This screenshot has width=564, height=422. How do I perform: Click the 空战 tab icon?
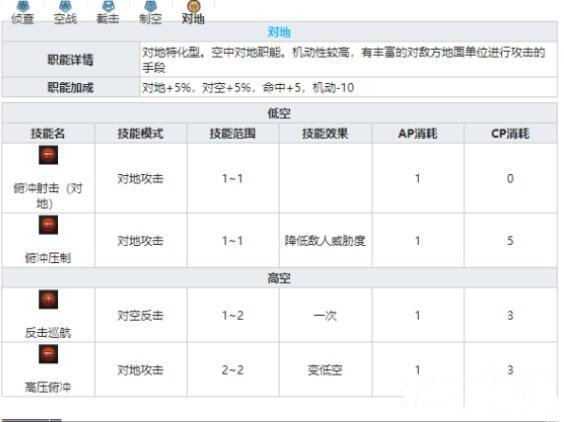(x=65, y=5)
